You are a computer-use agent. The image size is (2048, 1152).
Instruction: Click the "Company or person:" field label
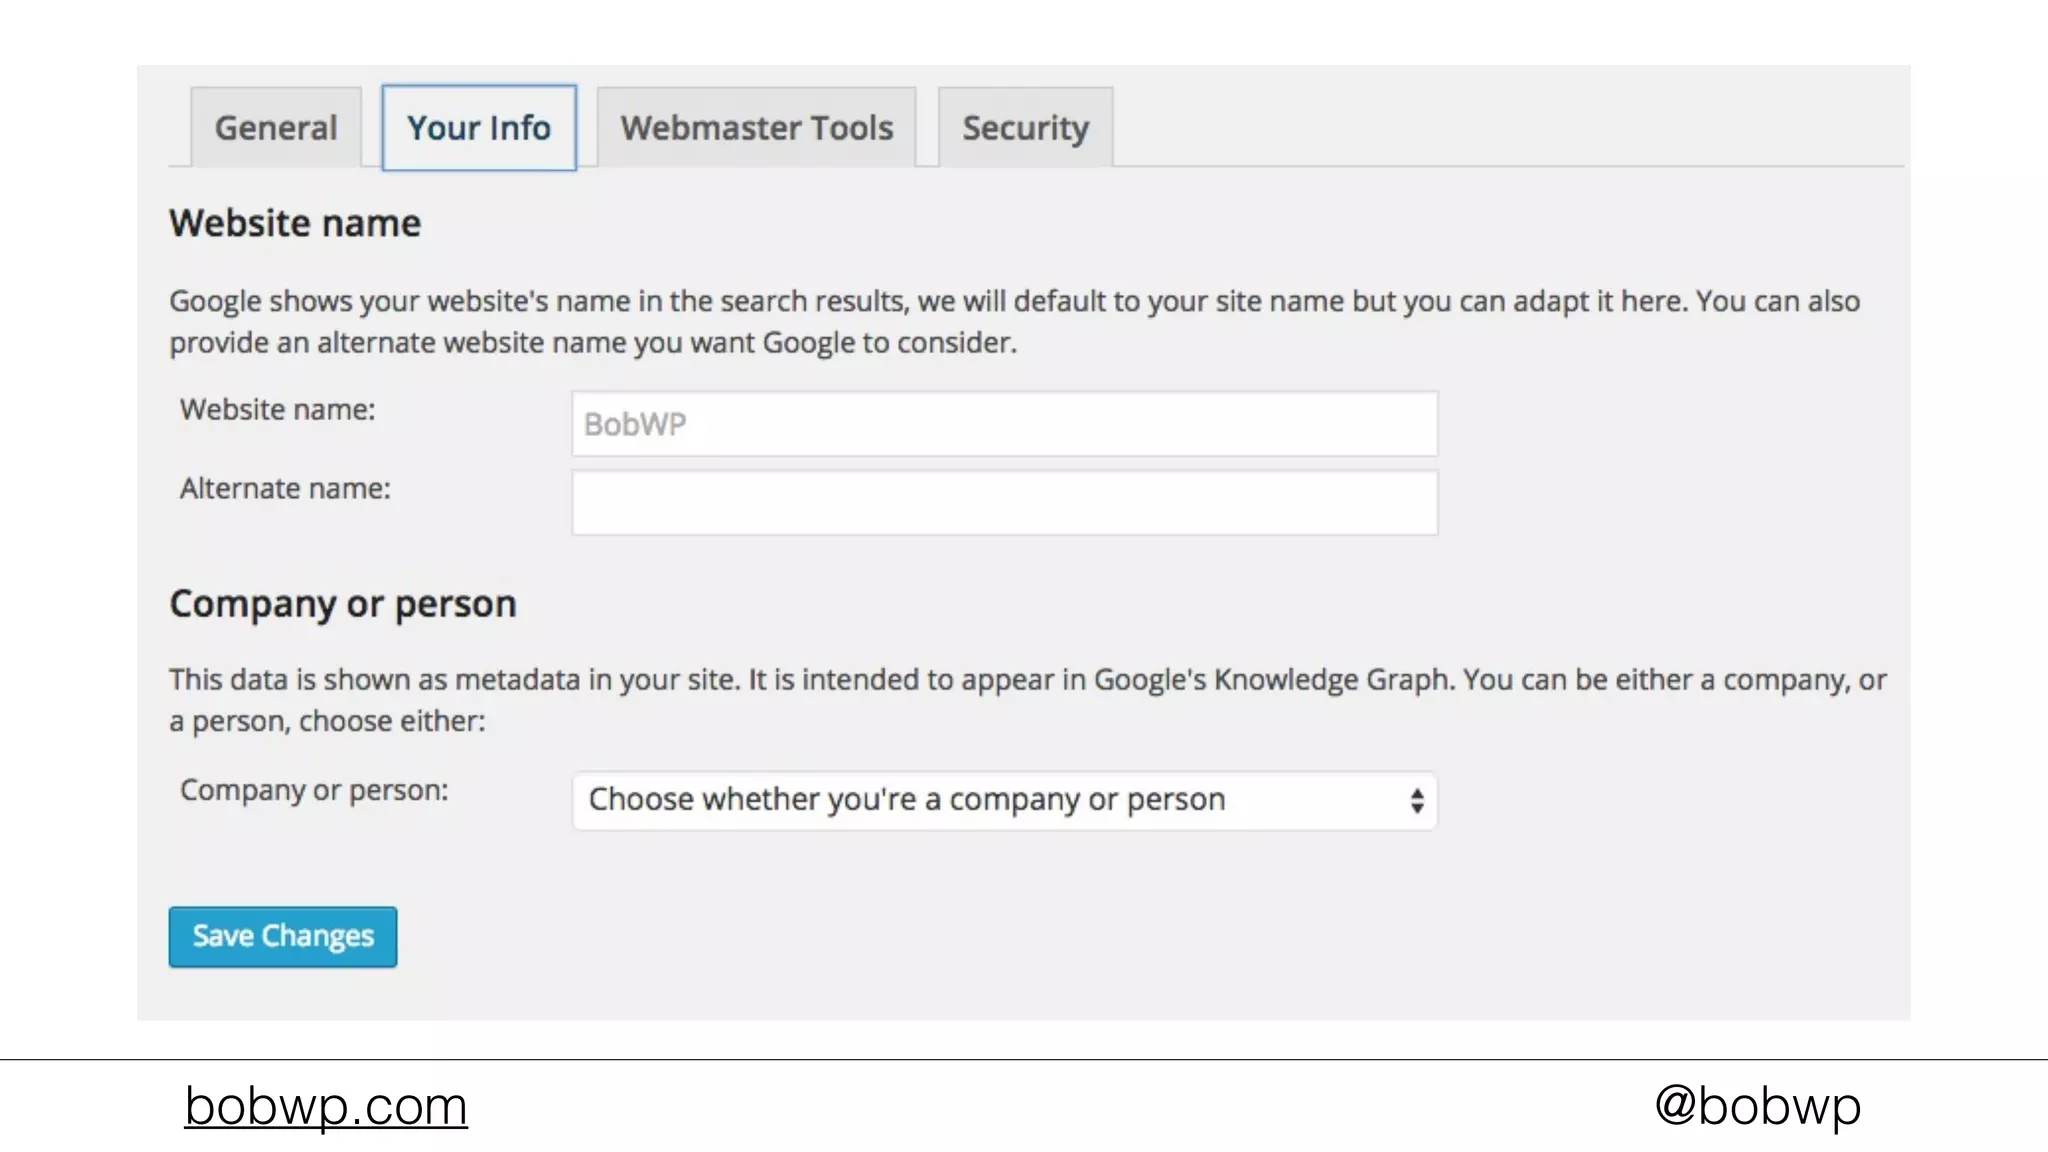coord(314,790)
